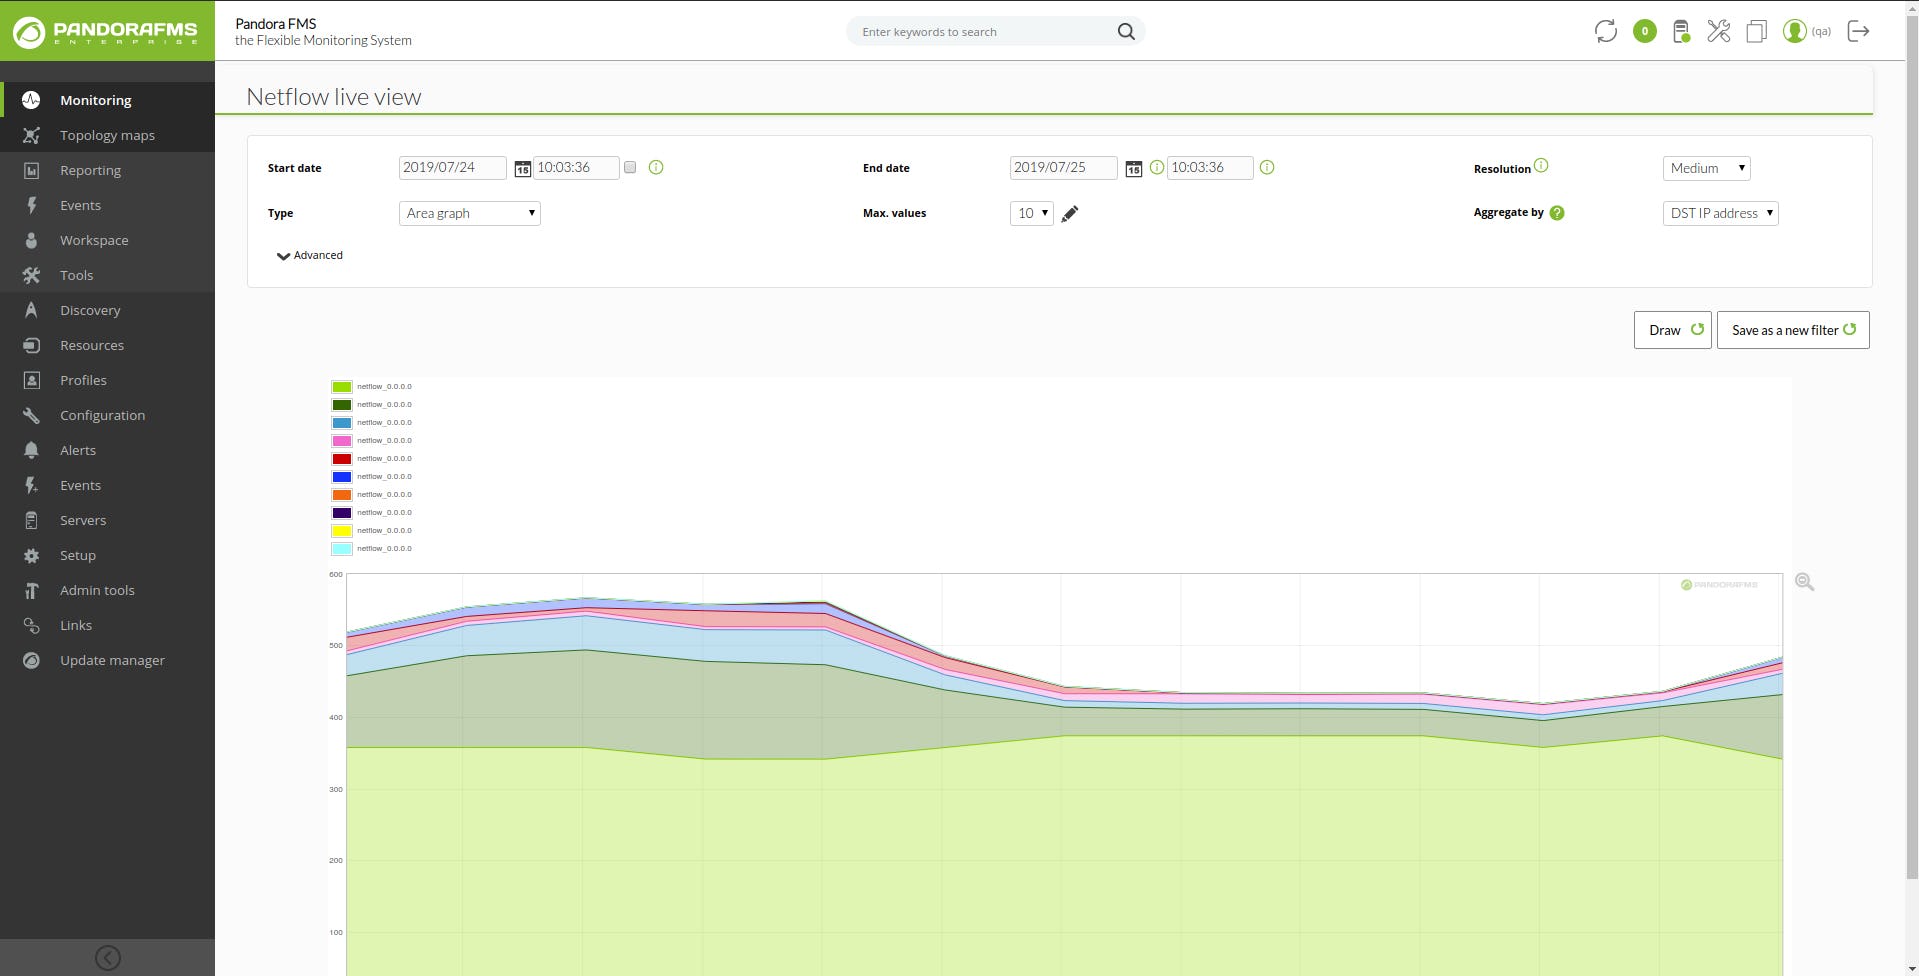Click the Pandora FMS Enterprise logo

[x=107, y=31]
